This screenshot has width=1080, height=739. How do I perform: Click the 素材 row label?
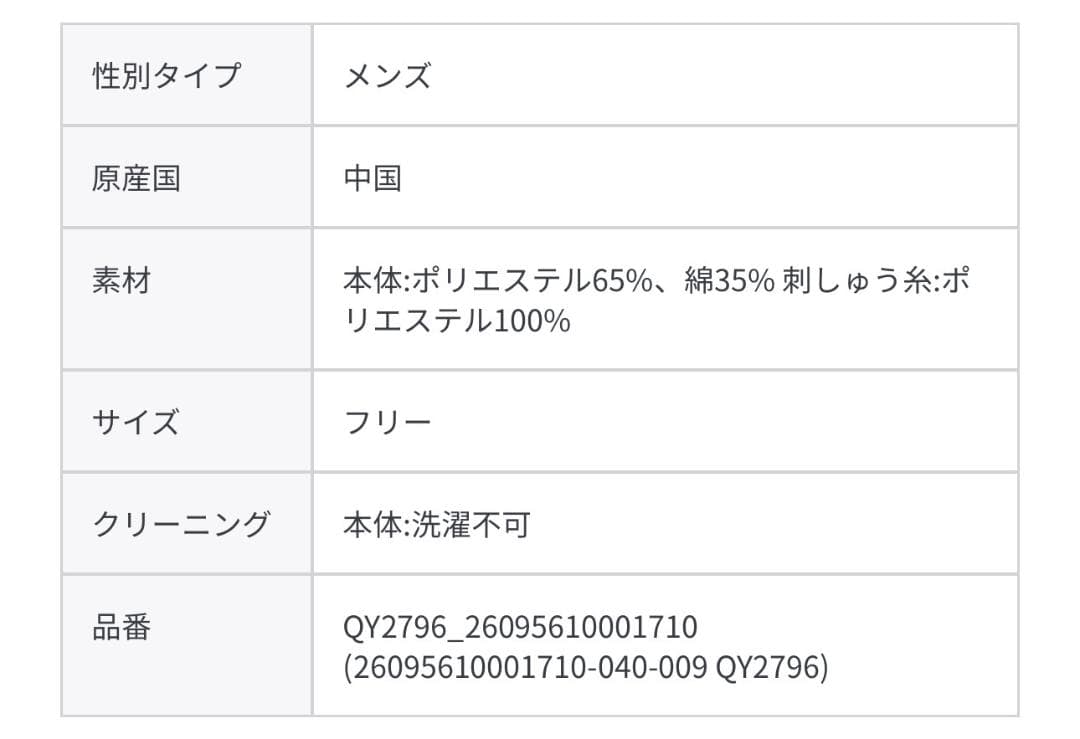pyautogui.click(x=121, y=281)
